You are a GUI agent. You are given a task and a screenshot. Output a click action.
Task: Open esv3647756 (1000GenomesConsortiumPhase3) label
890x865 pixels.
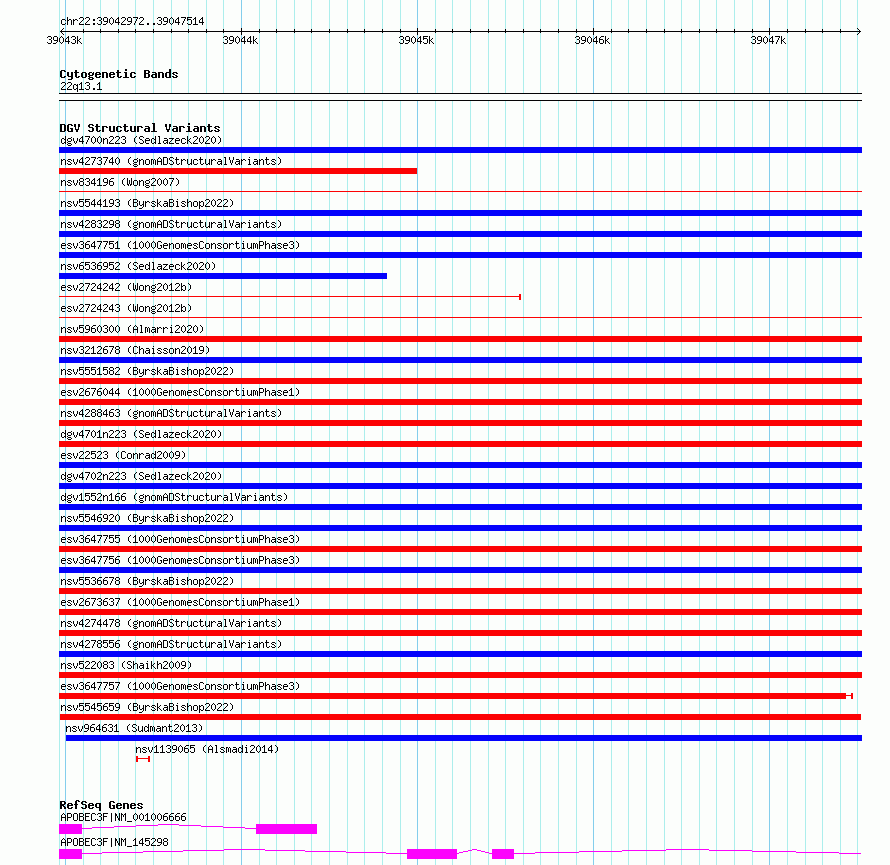(x=180, y=560)
